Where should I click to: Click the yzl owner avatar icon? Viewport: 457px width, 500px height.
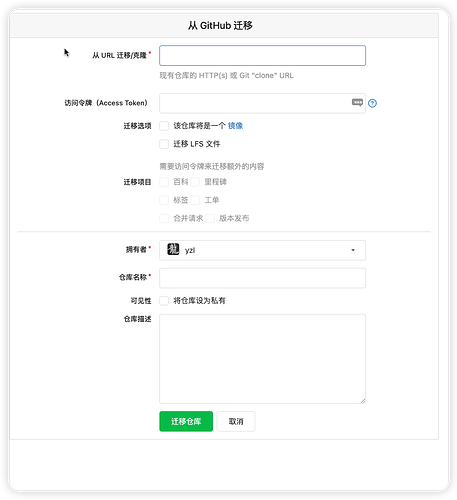point(173,249)
